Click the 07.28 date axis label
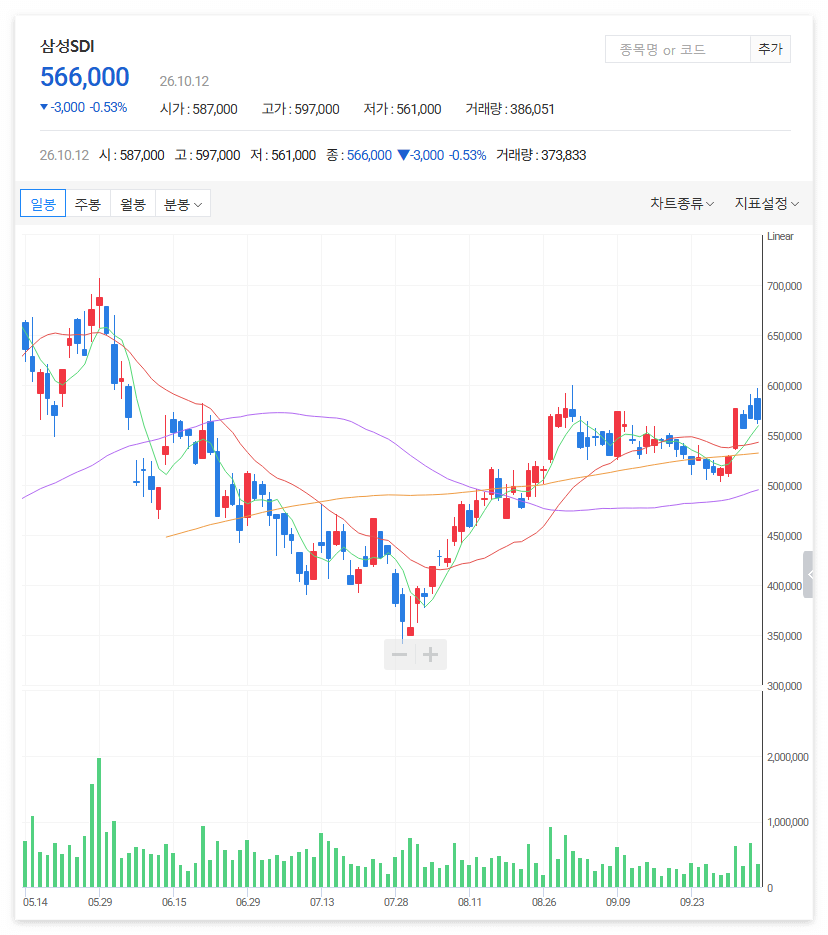This screenshot has height=935, width=828. click(396, 902)
